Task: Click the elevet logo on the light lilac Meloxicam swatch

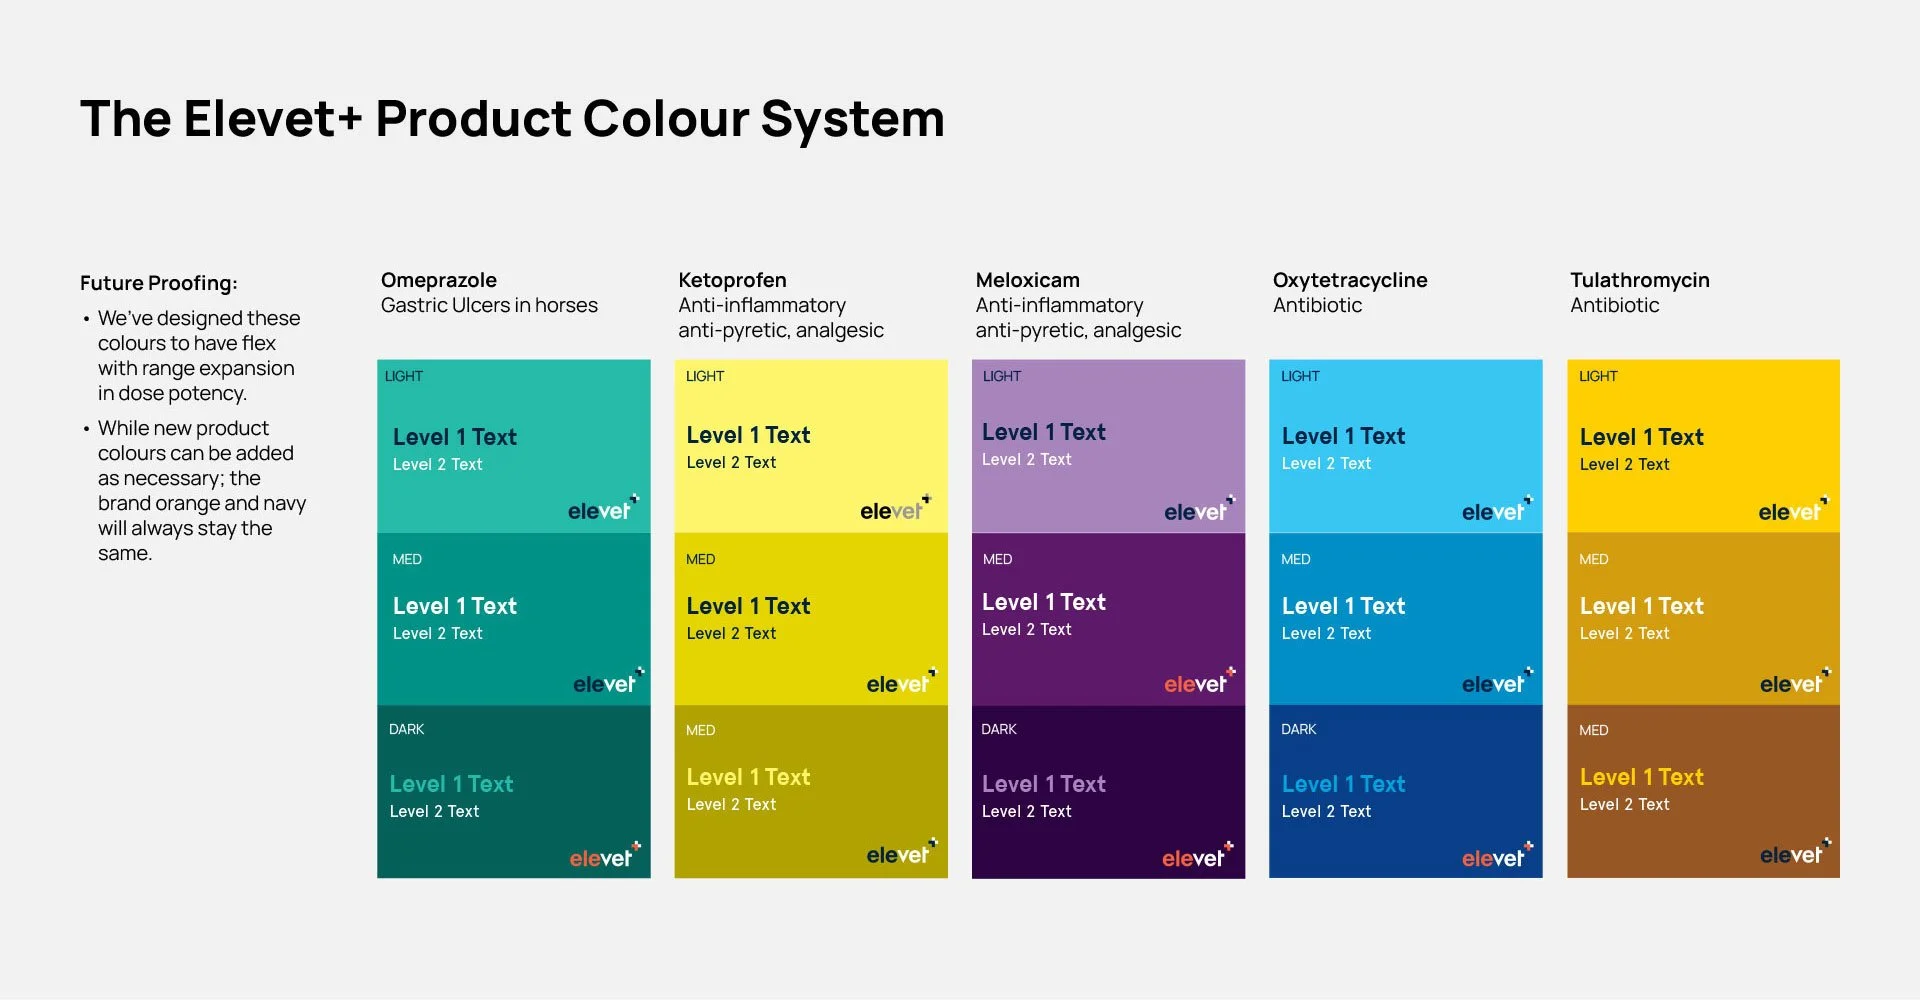Action: 1199,510
